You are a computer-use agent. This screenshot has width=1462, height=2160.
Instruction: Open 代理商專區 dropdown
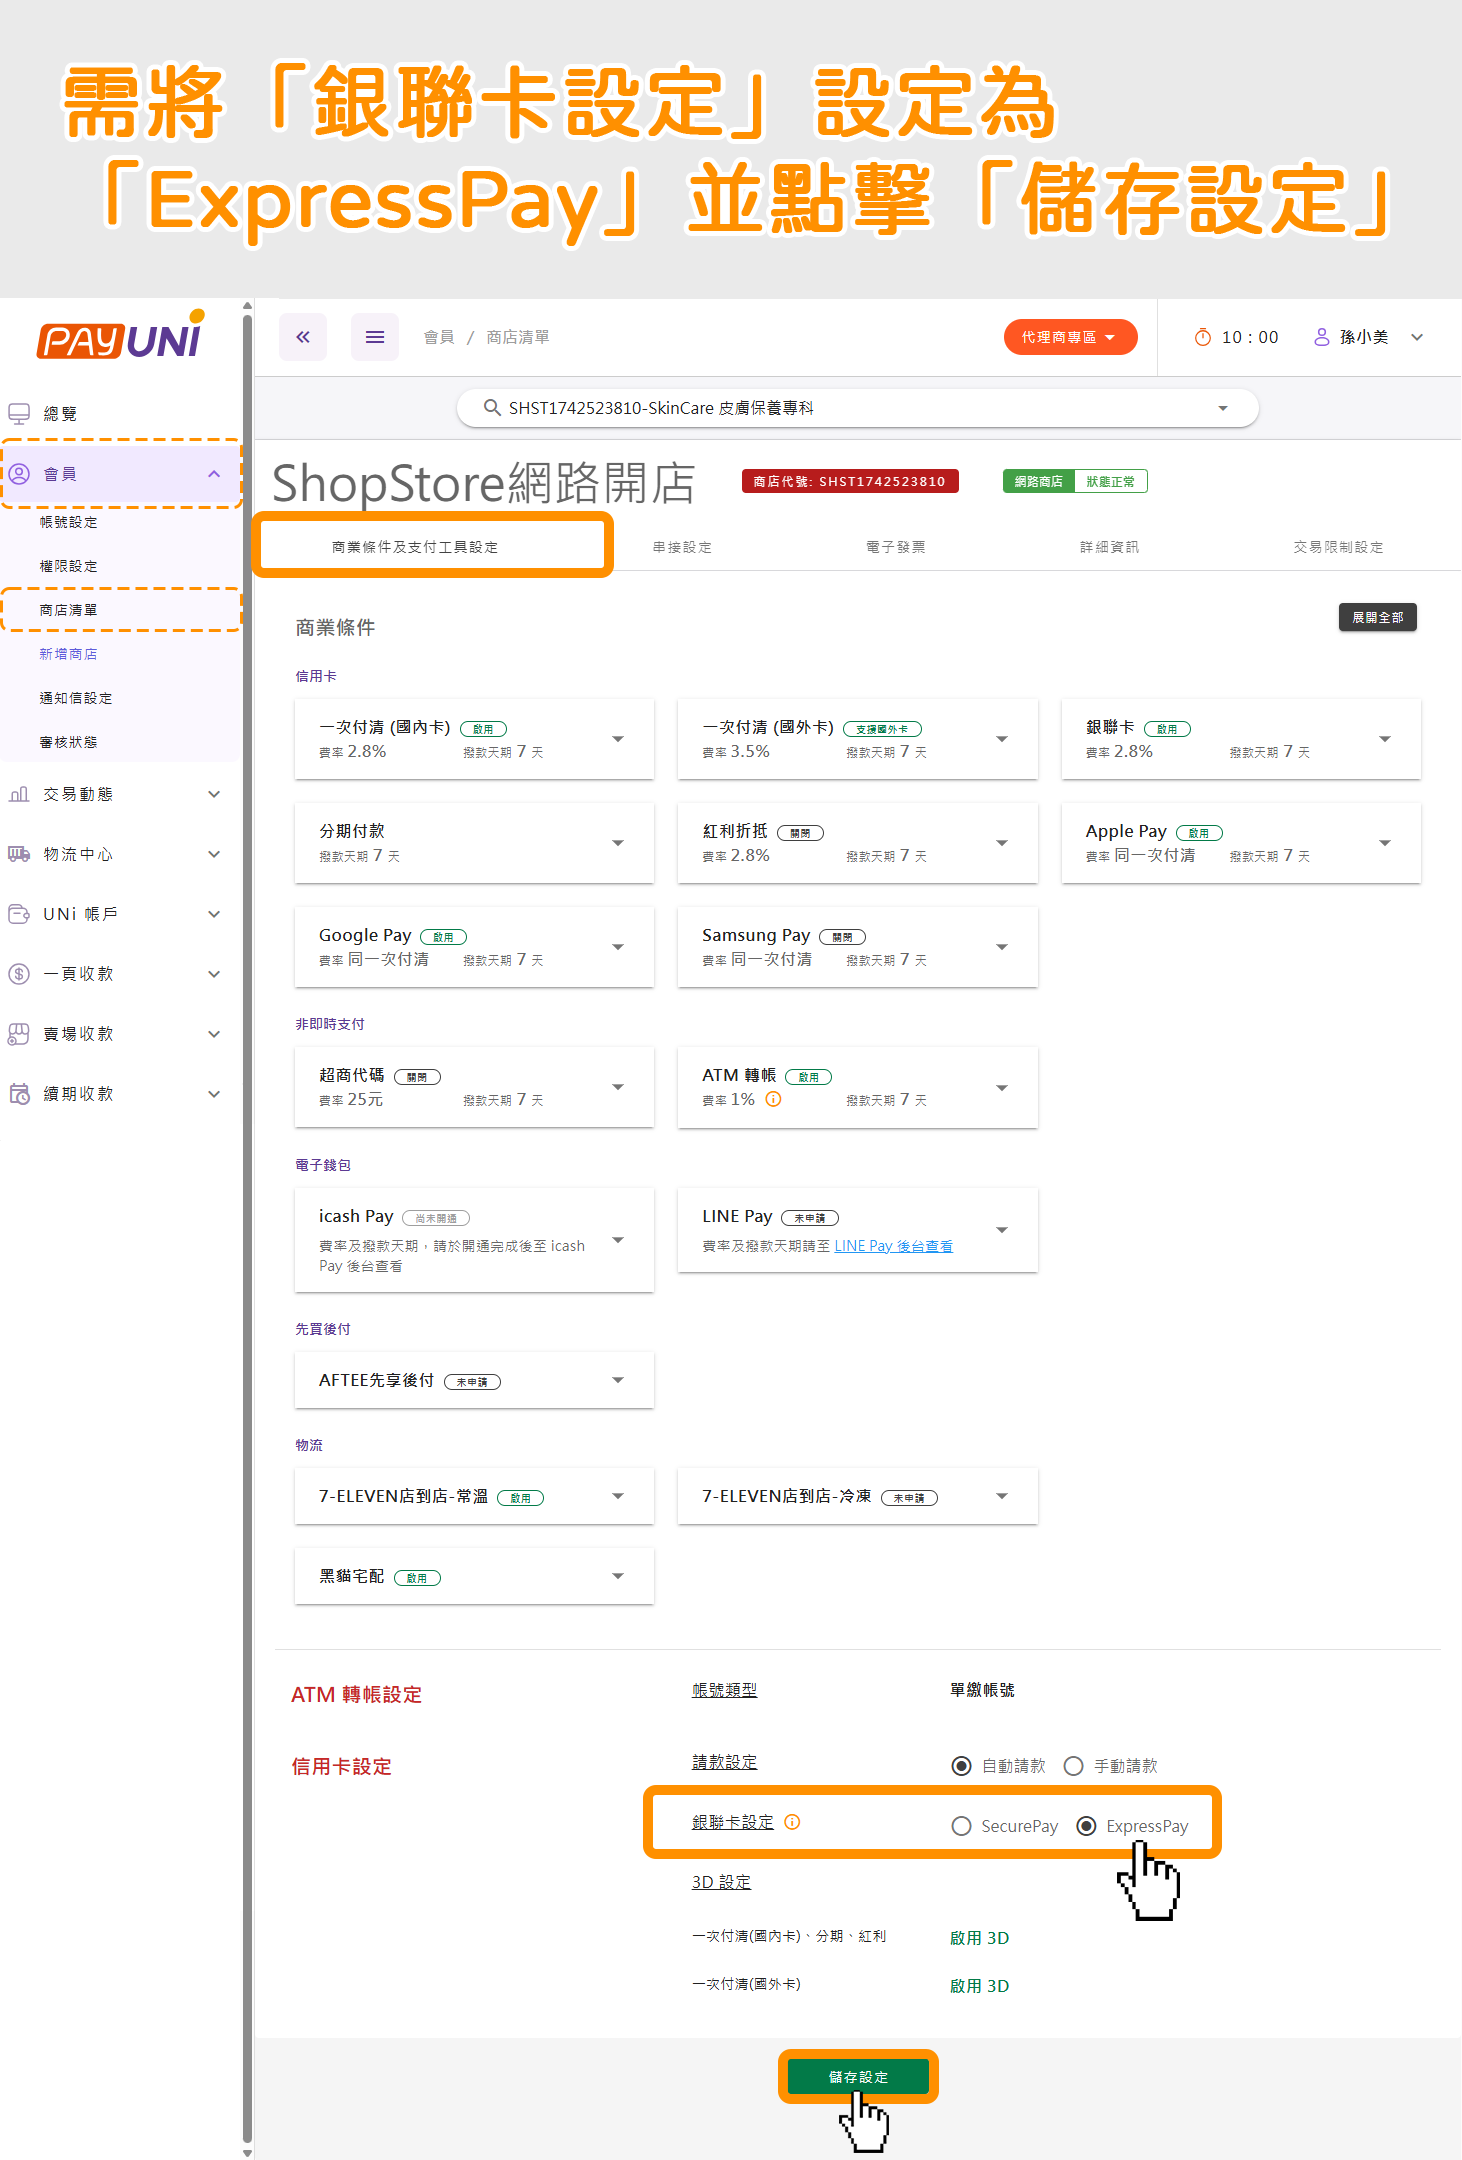(x=1070, y=337)
